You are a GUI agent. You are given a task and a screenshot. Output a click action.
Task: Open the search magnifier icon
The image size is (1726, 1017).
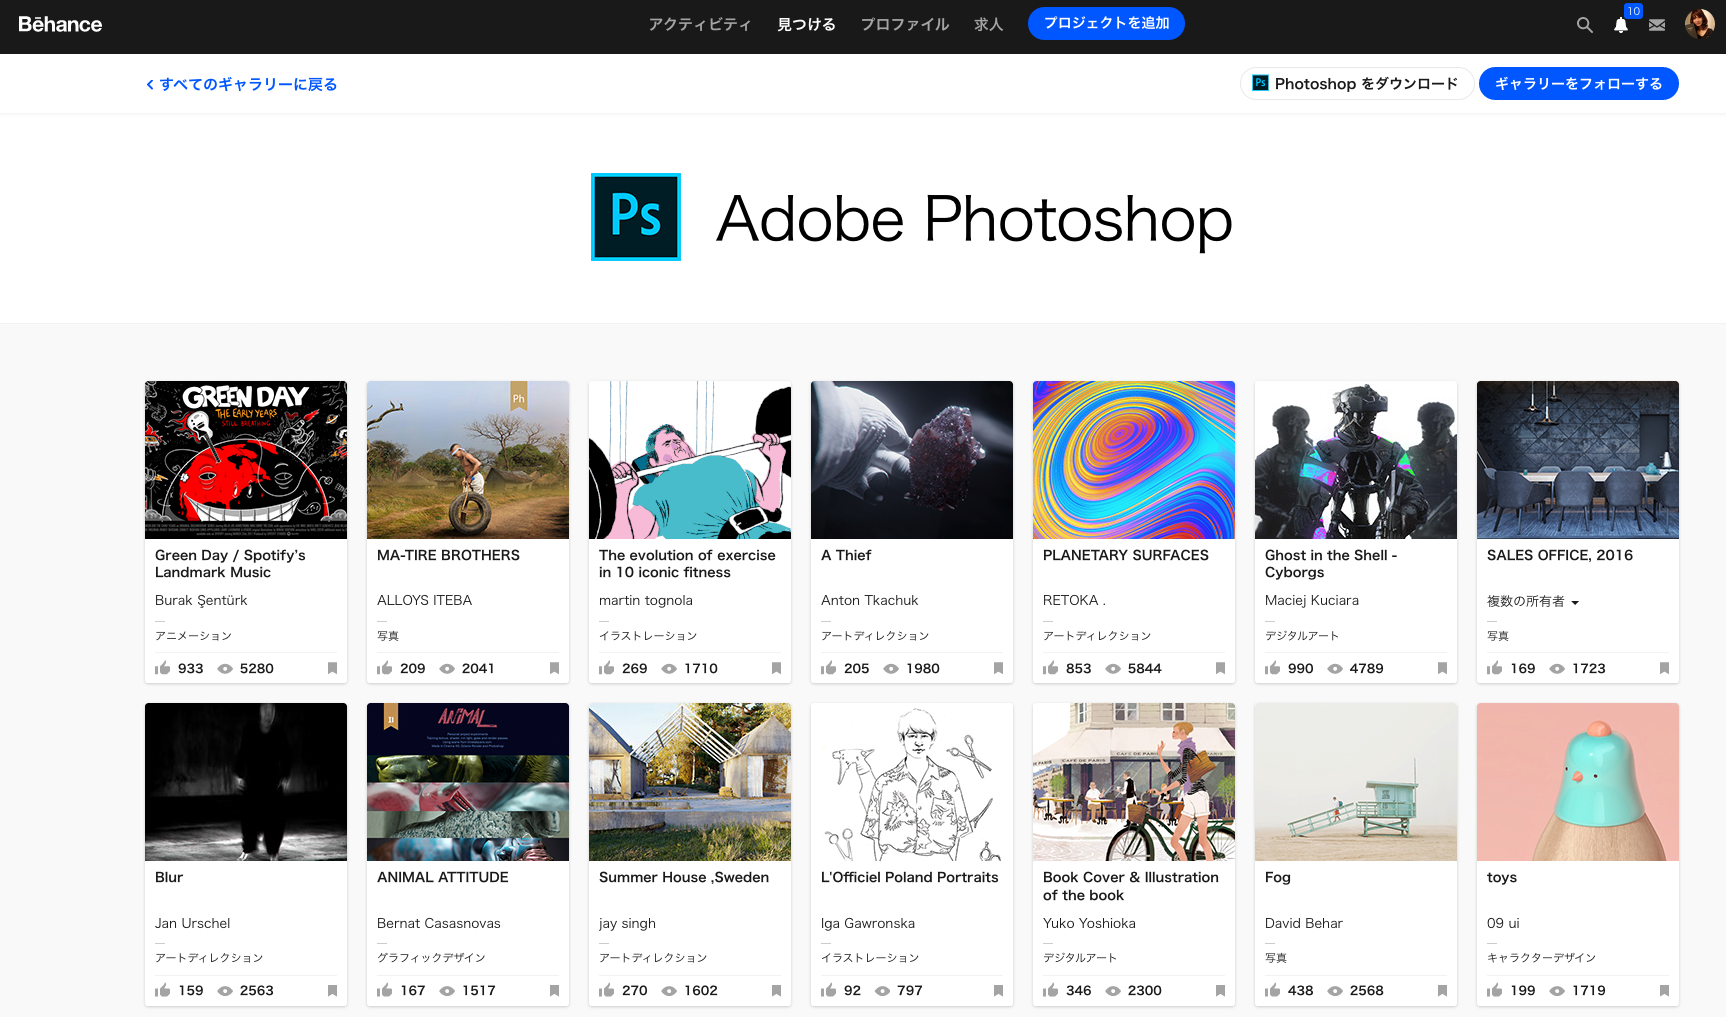click(1584, 25)
